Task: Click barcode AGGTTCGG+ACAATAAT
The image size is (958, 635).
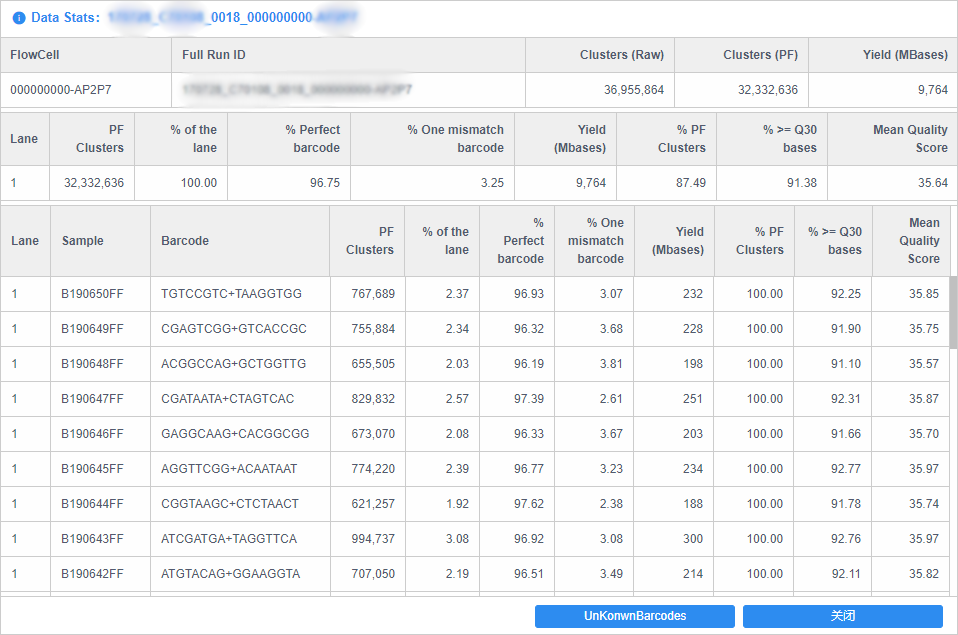Action: coord(229,469)
